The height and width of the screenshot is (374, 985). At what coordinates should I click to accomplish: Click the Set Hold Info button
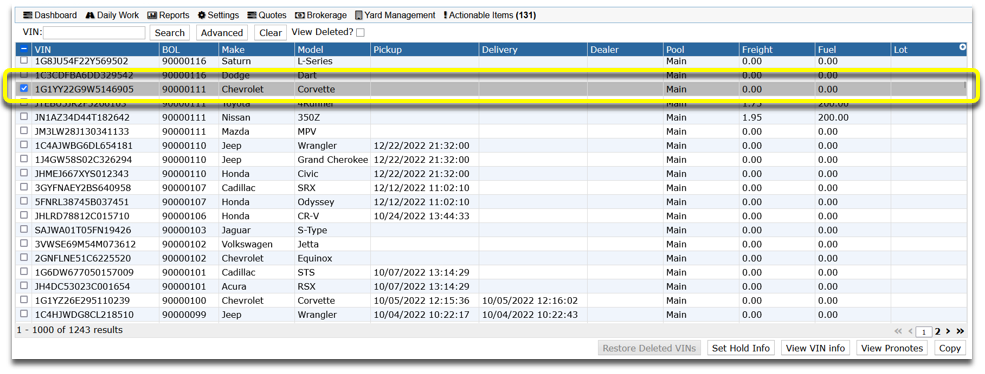point(741,348)
